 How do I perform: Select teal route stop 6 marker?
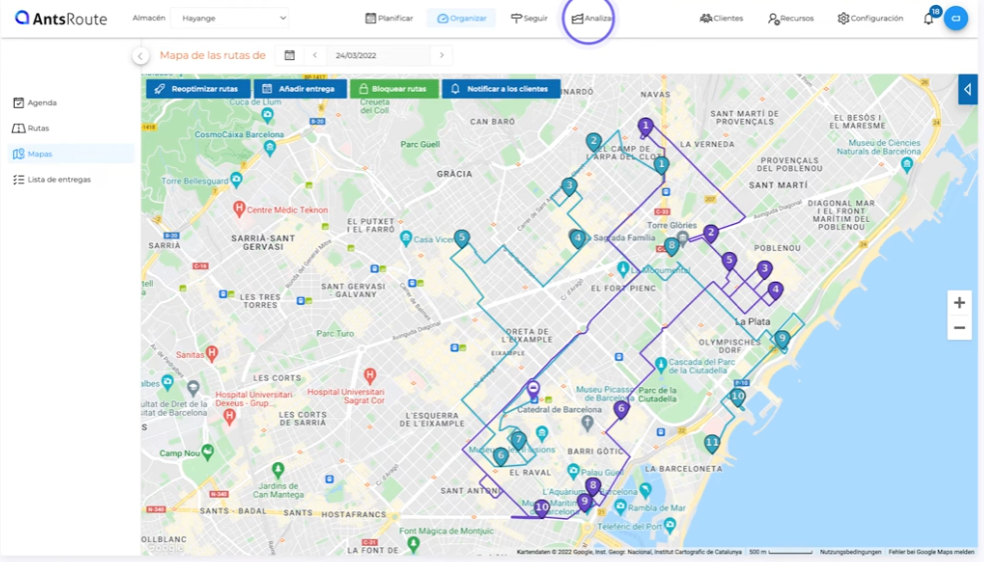[x=500, y=457]
